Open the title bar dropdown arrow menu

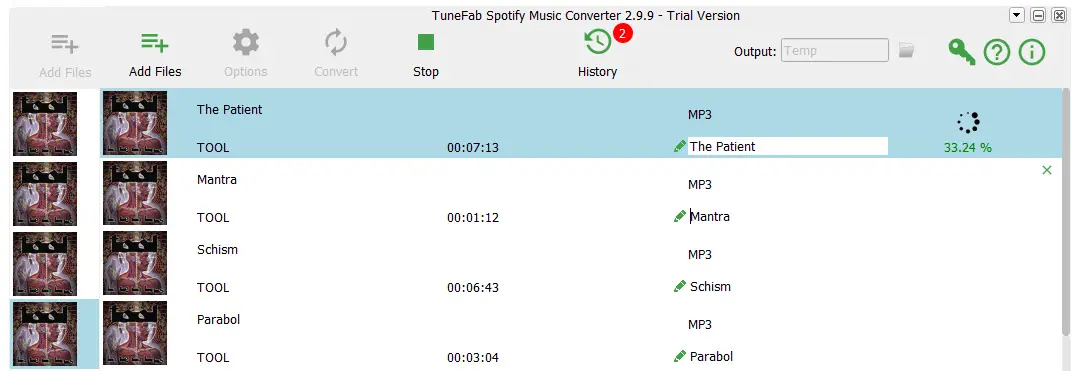(x=1016, y=15)
